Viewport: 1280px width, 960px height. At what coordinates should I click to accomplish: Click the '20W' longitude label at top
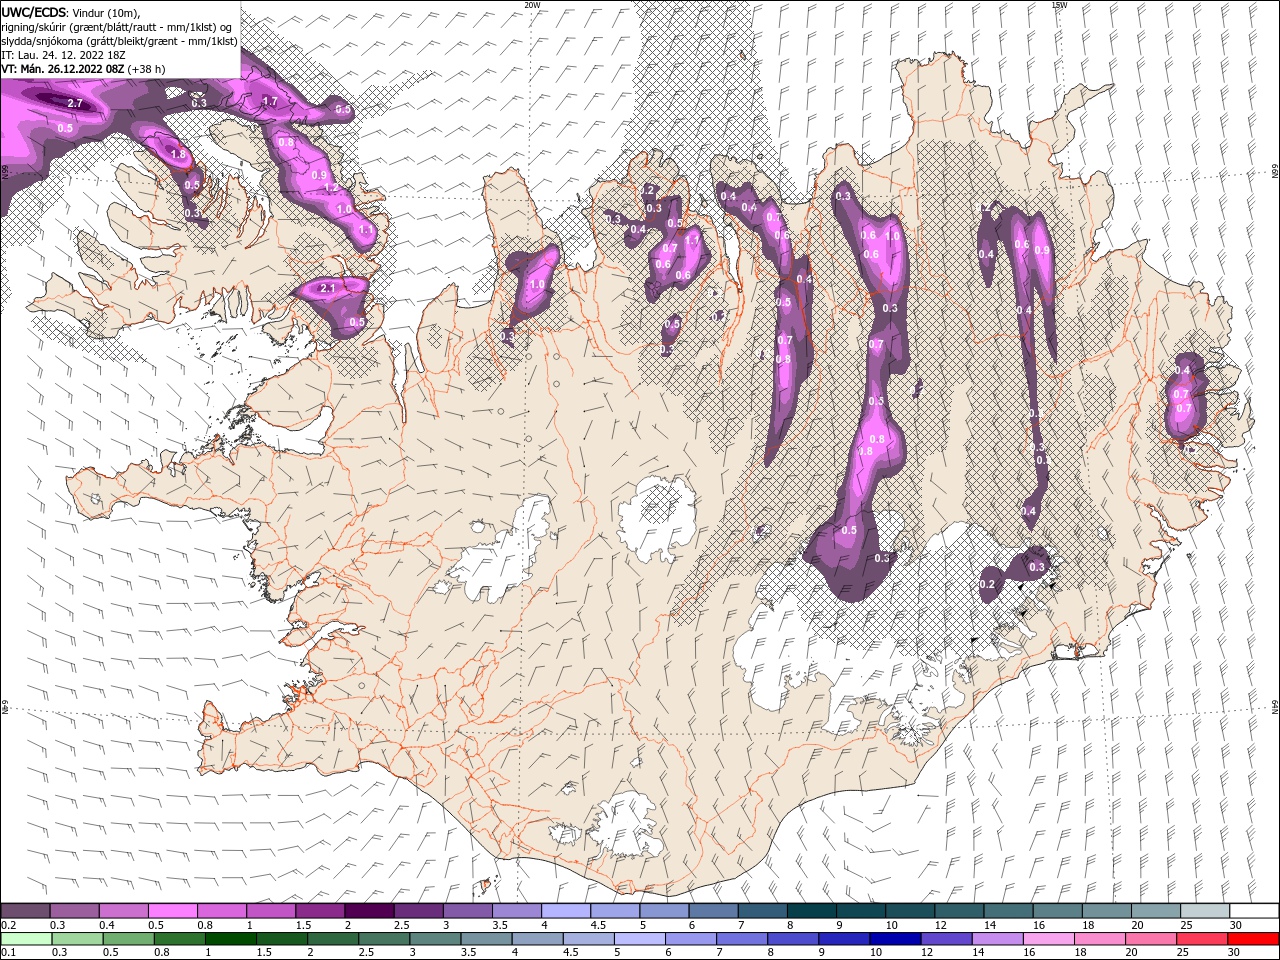click(x=532, y=4)
